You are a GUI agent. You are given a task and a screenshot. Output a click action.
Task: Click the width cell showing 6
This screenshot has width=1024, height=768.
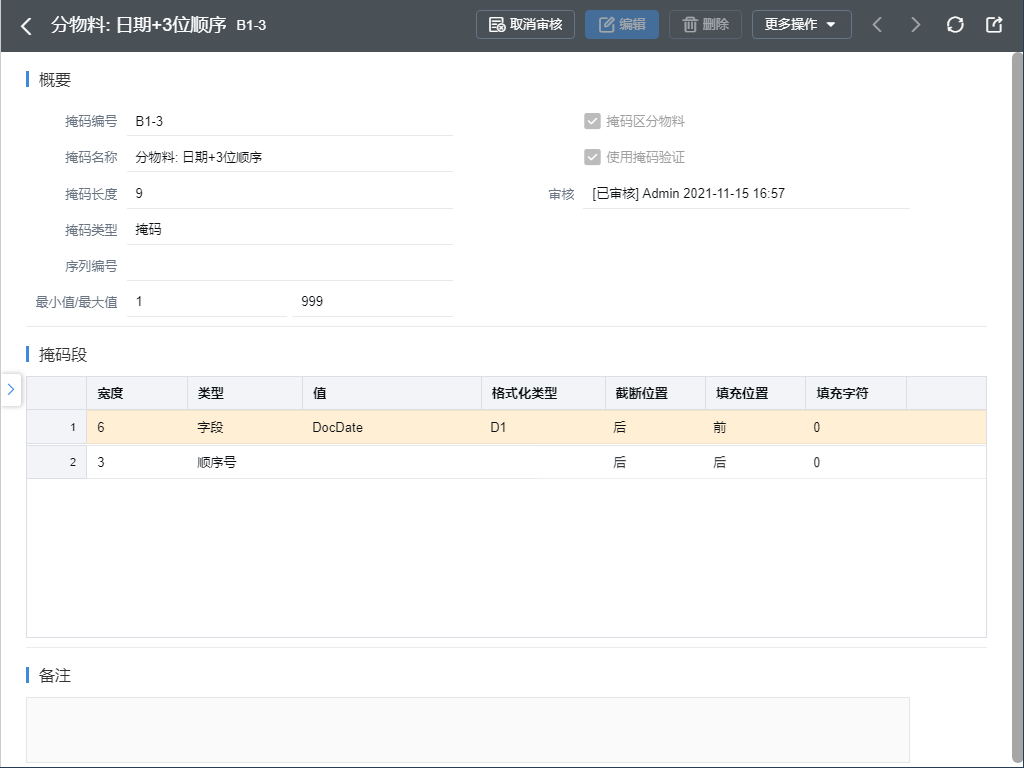point(137,427)
